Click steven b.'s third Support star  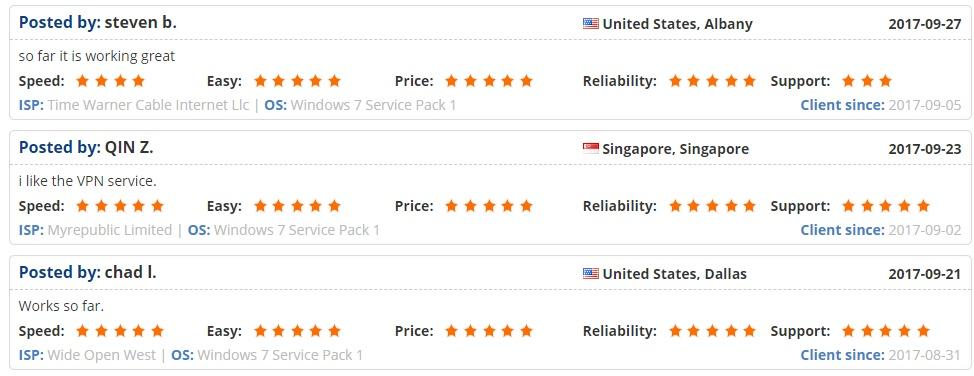(886, 81)
